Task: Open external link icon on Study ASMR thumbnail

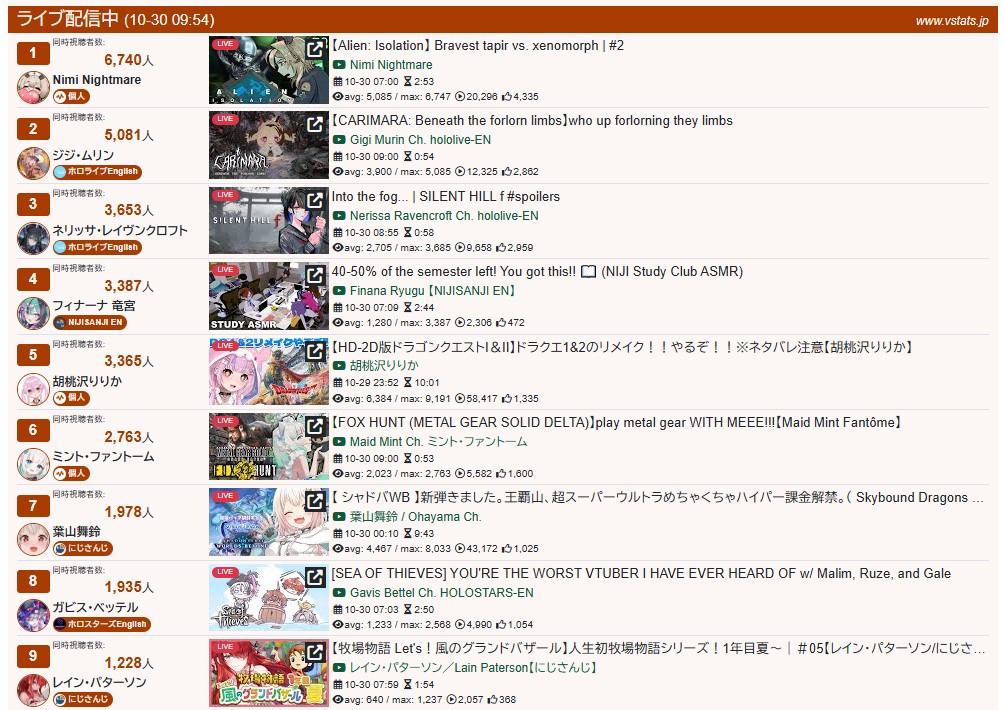Action: pos(315,274)
